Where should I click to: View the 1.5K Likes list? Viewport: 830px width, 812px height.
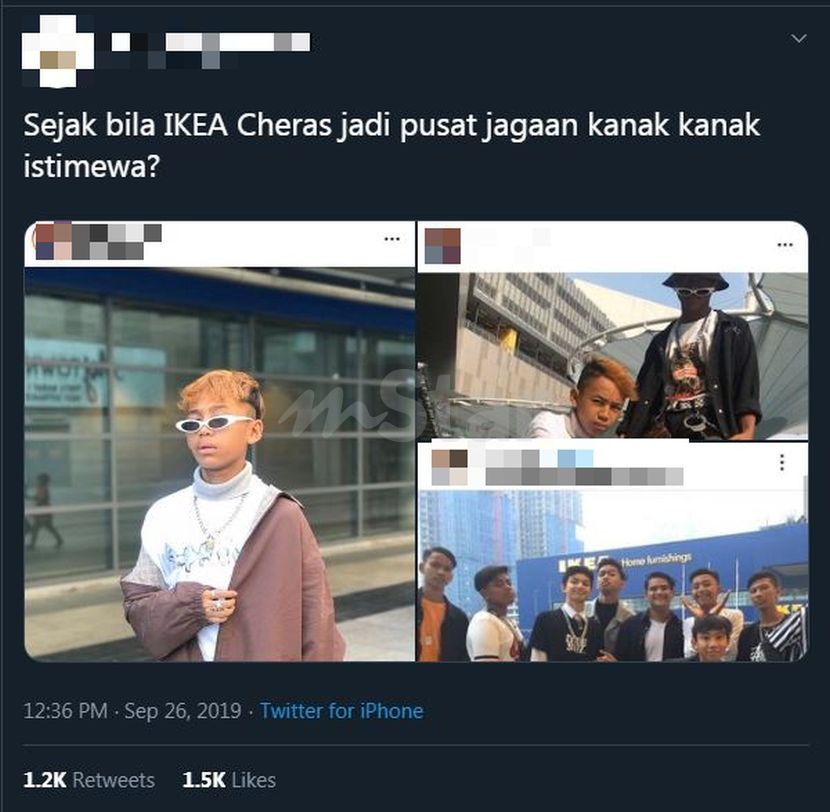tap(229, 780)
